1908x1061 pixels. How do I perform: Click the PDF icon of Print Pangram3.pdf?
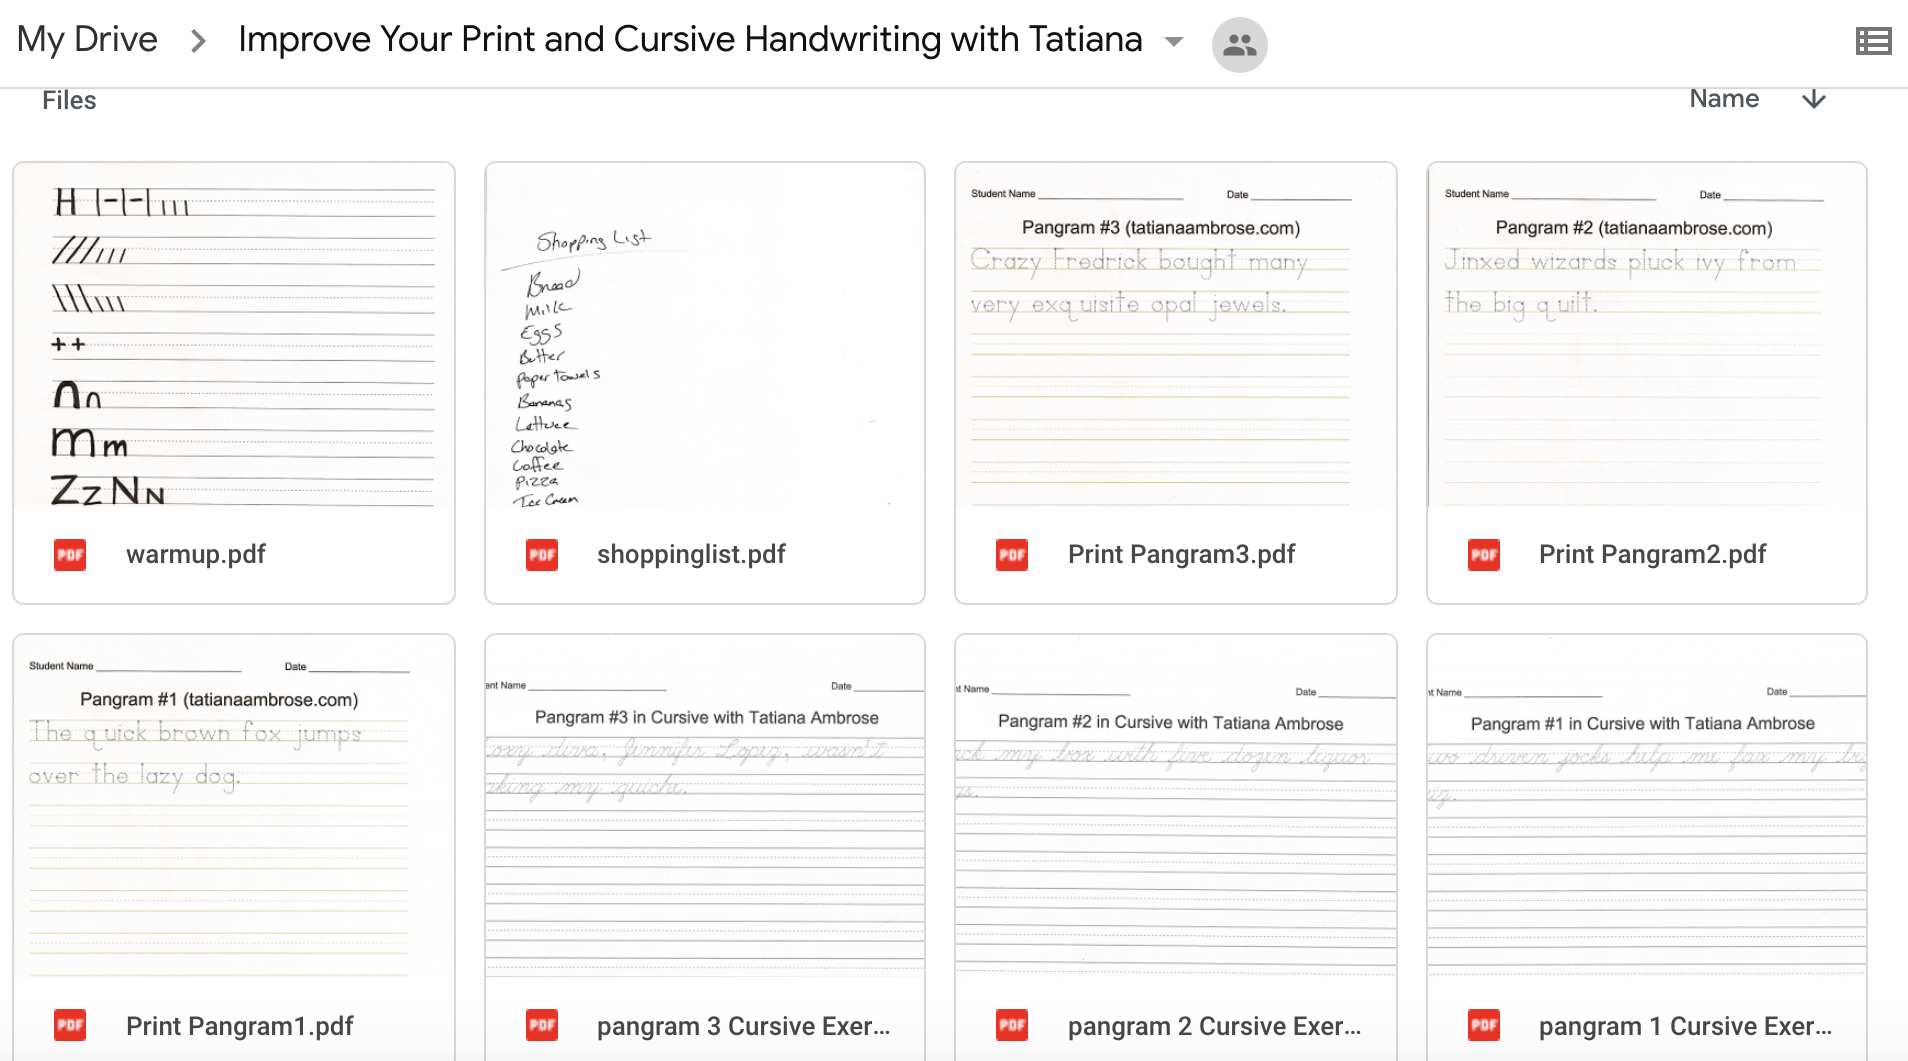click(1012, 555)
